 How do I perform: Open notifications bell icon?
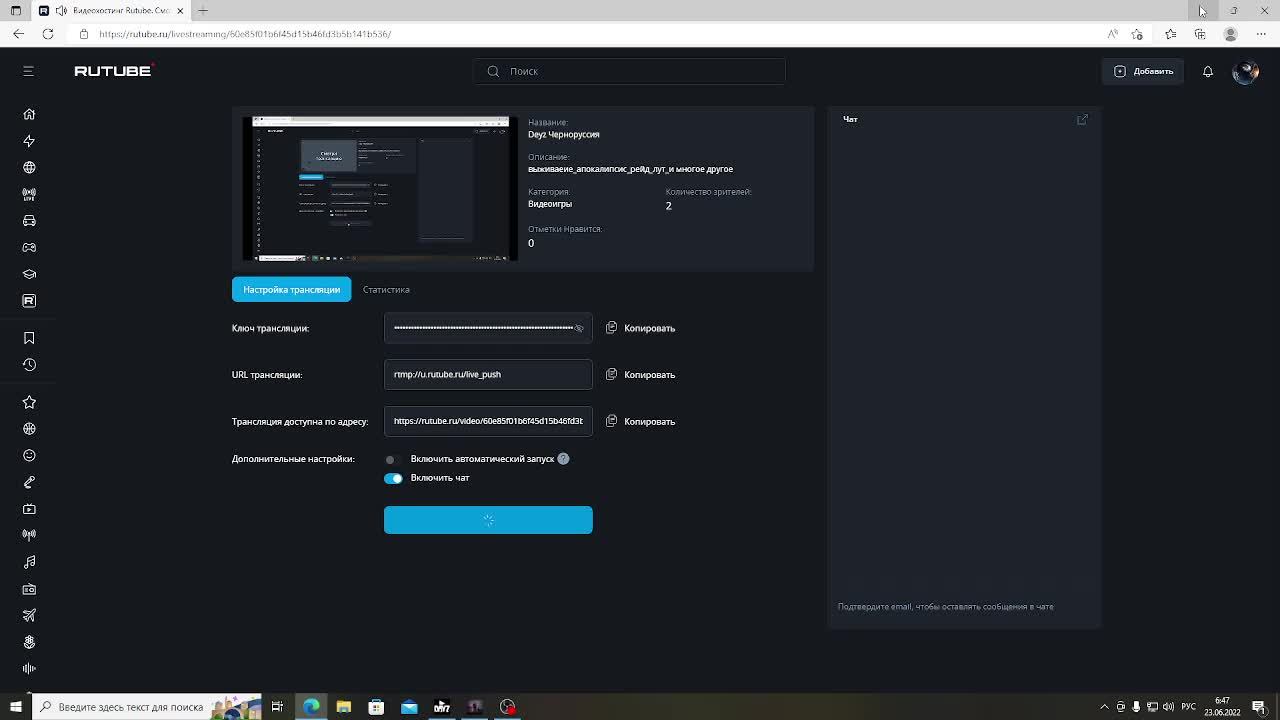pos(1208,71)
